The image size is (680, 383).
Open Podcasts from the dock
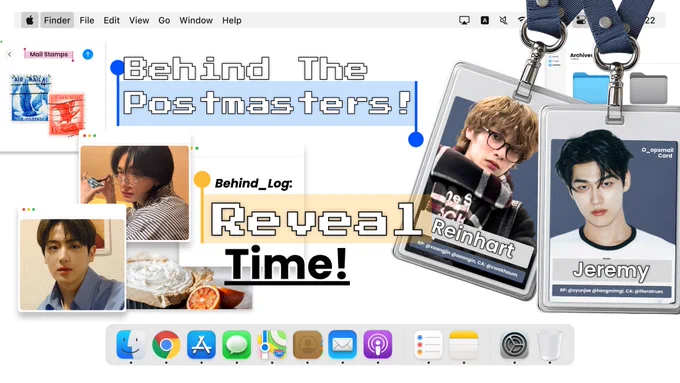pos(378,344)
